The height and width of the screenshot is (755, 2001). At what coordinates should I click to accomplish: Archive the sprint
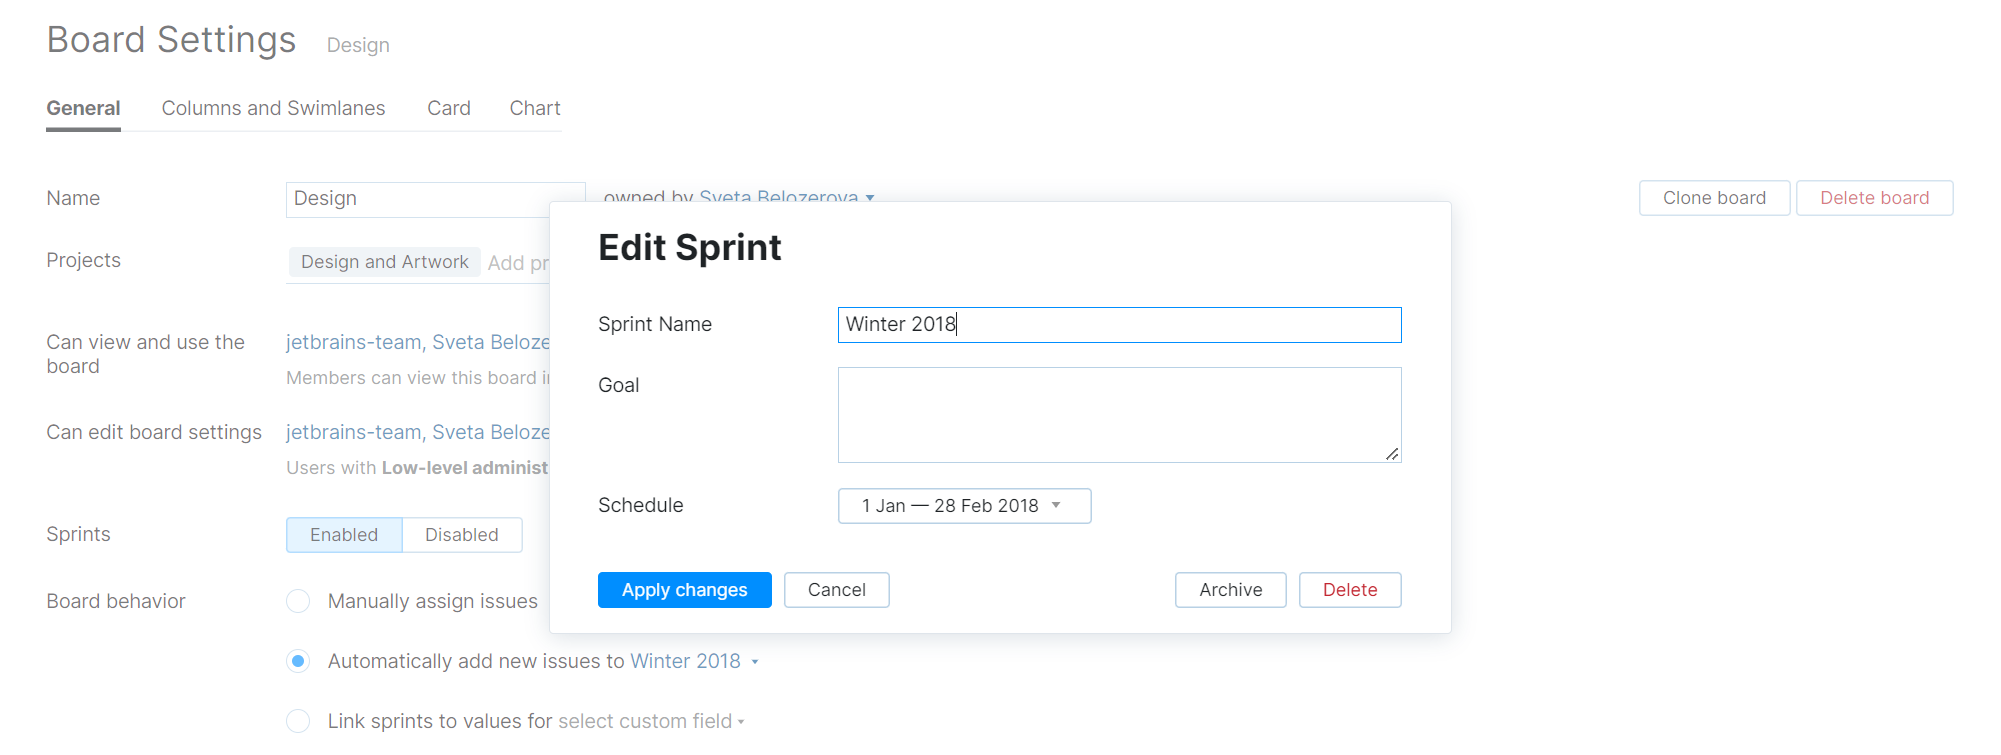point(1230,590)
